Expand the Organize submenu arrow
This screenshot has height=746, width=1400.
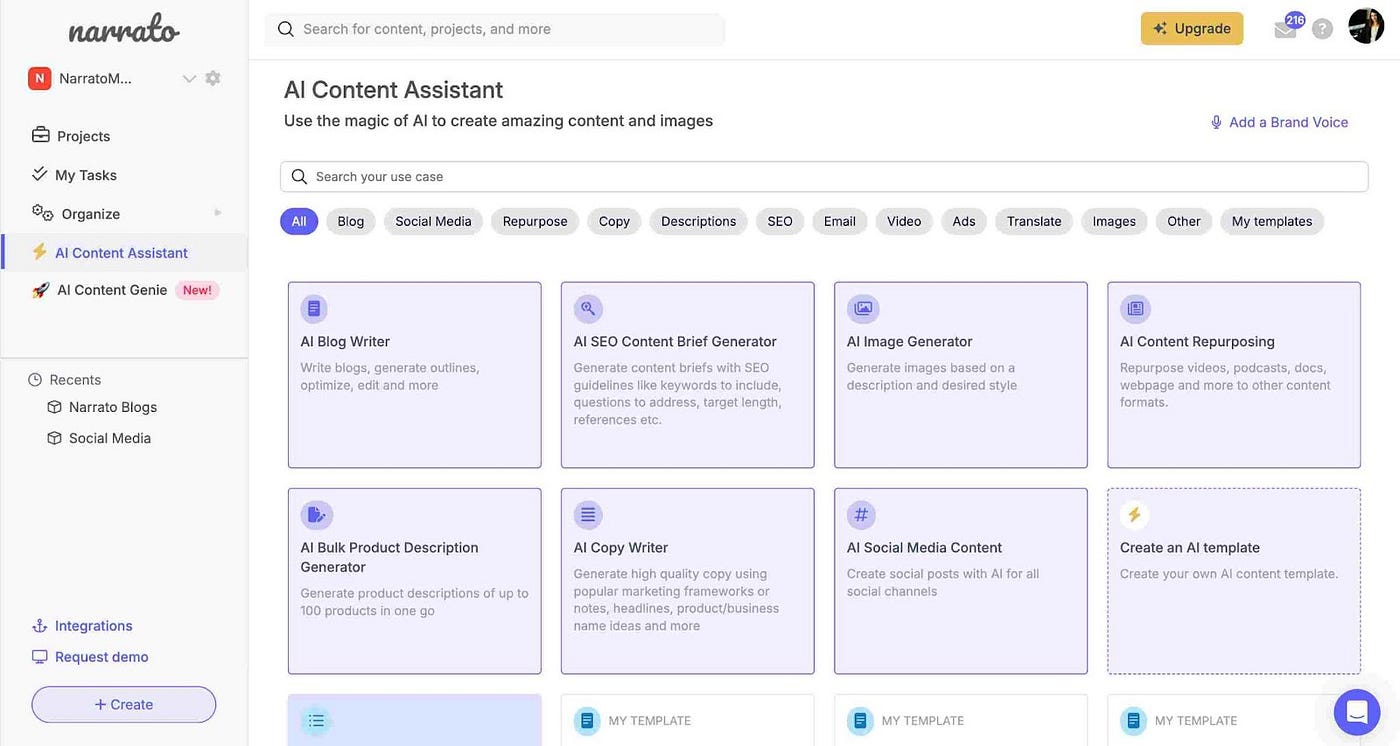coord(218,213)
